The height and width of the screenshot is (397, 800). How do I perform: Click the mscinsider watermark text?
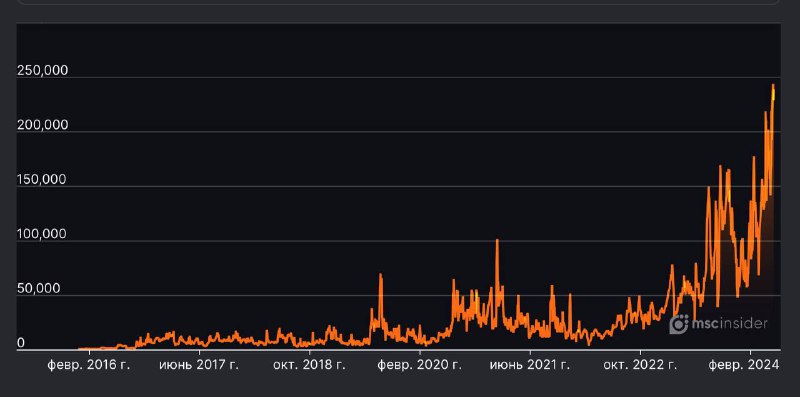tap(729, 324)
